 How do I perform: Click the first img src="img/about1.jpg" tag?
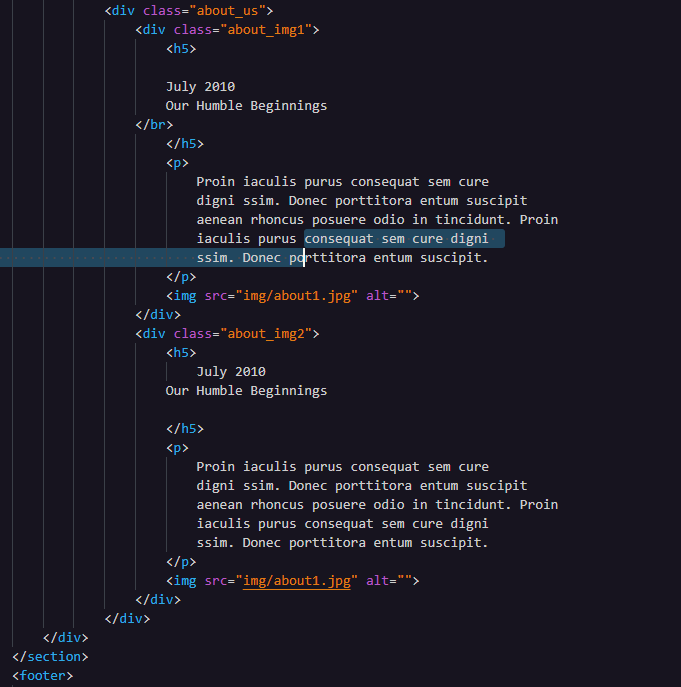292,296
